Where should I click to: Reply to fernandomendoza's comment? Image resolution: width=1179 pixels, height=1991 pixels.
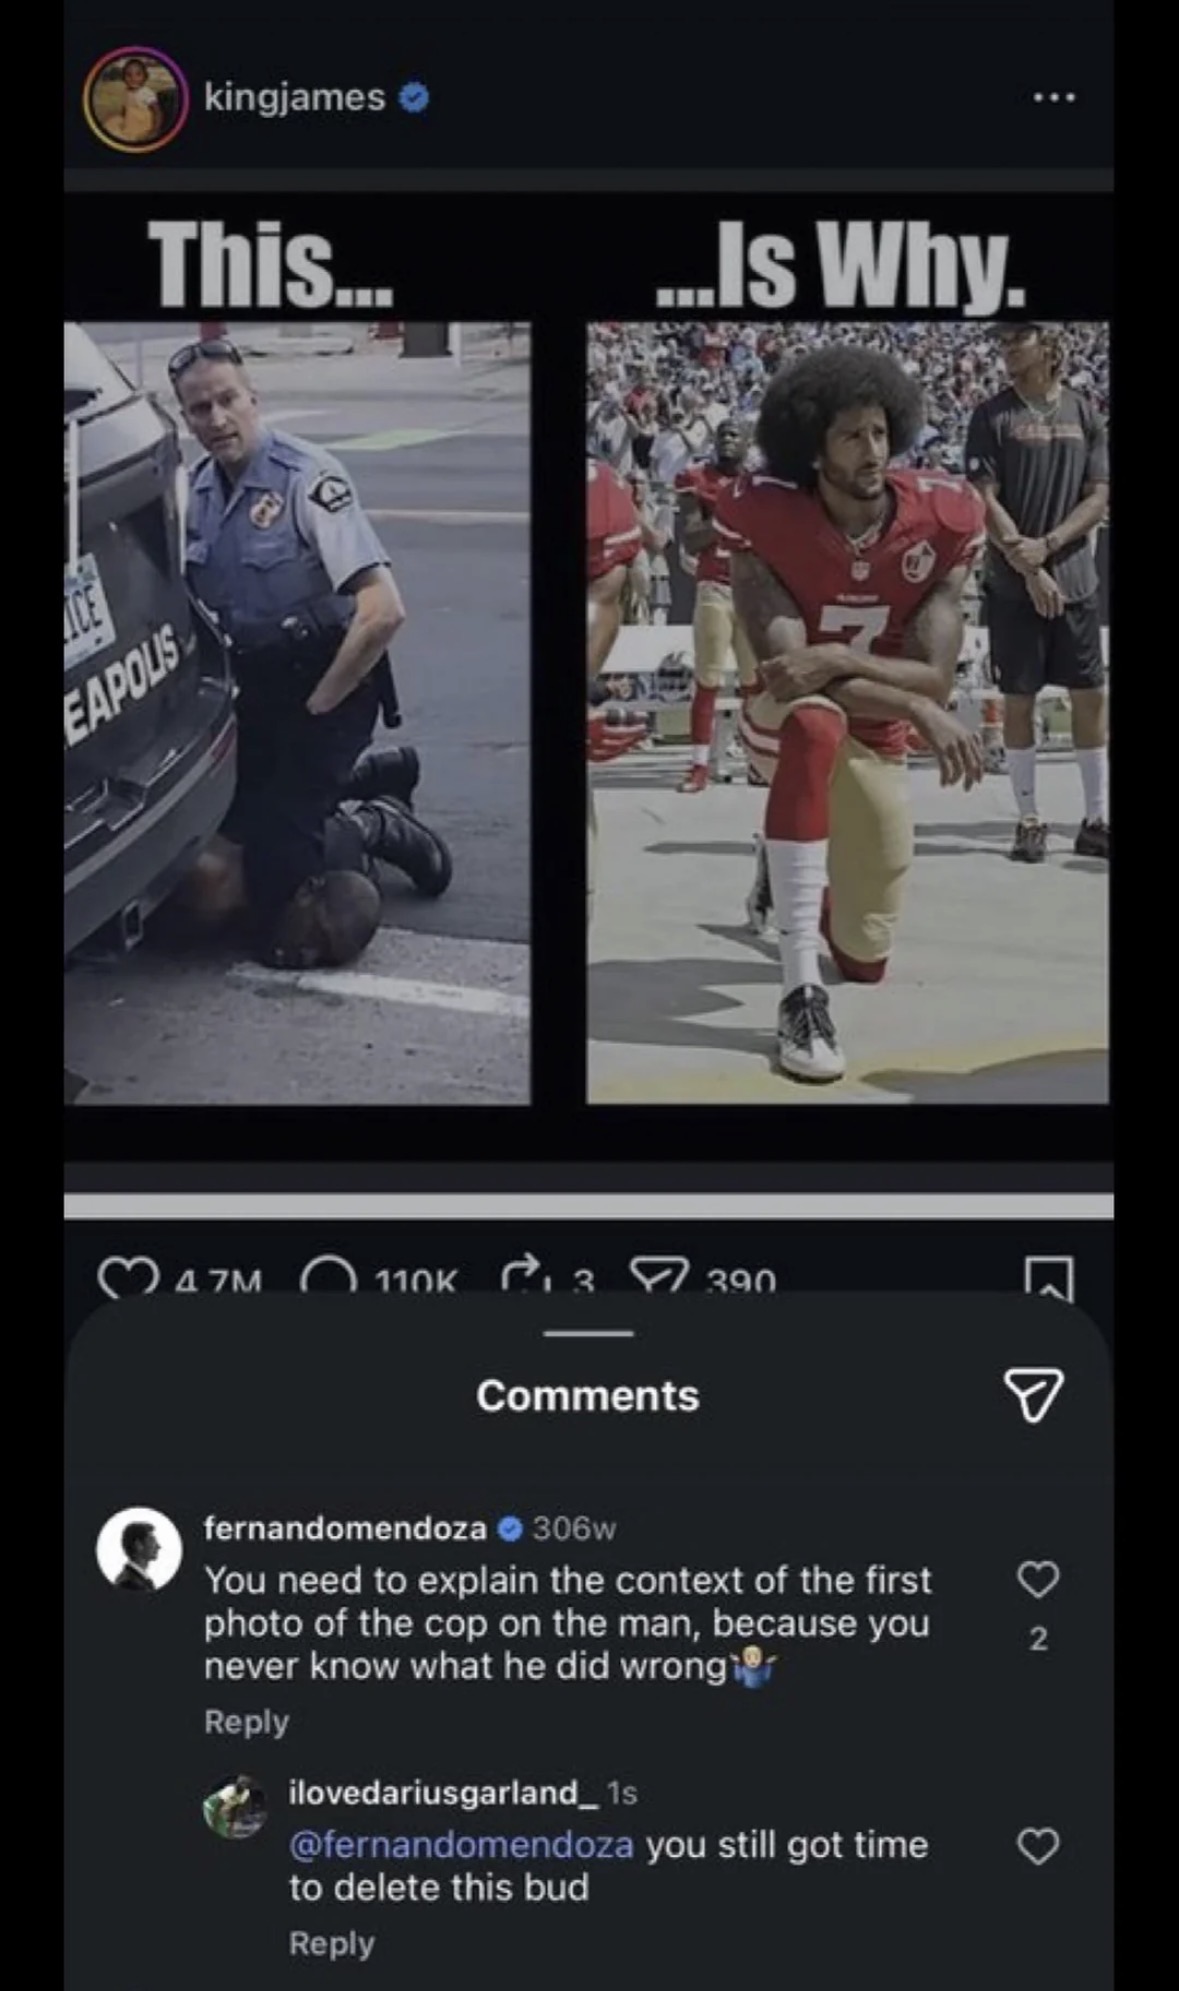click(x=246, y=1722)
